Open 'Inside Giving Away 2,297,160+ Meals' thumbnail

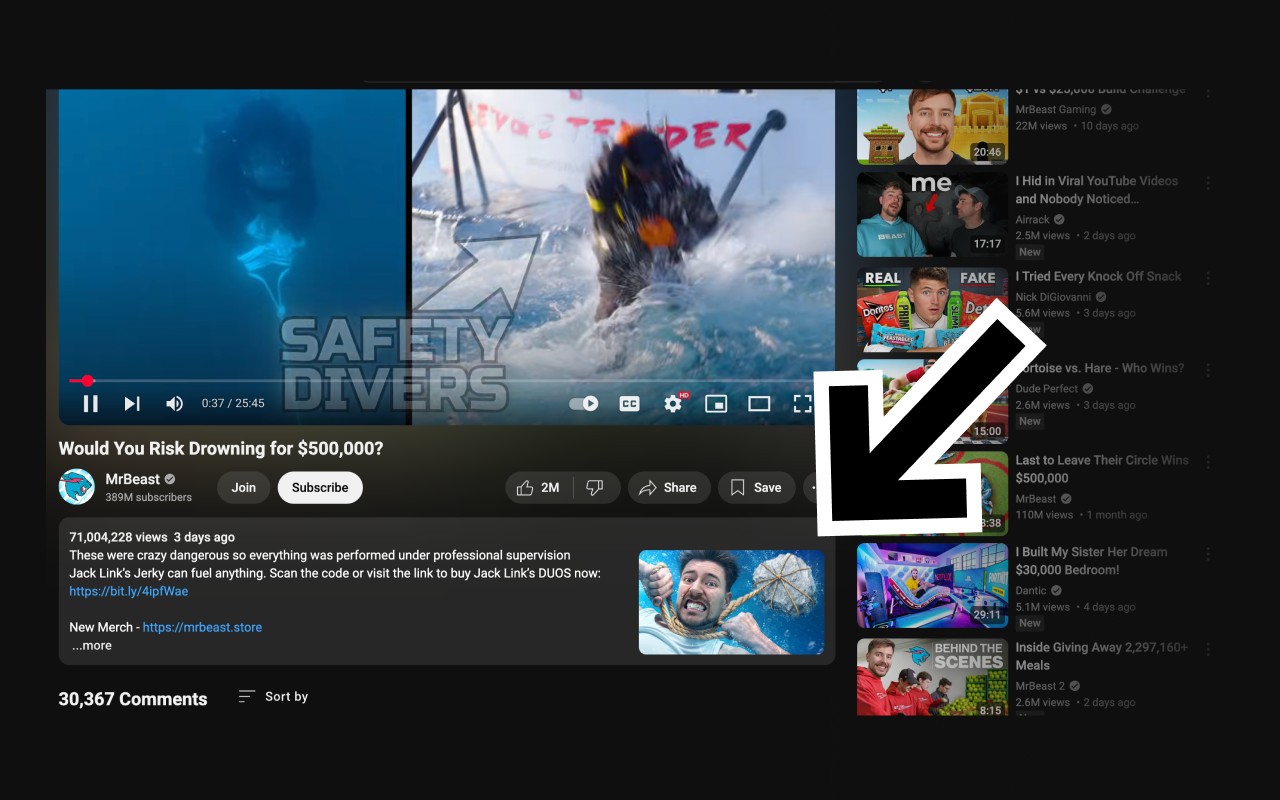coord(932,677)
